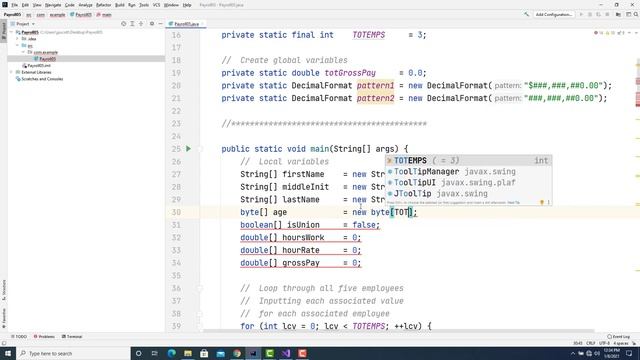Image resolution: width=640 pixels, height=360 pixels.
Task: Click the CRLF line separator in status bar
Action: point(591,343)
